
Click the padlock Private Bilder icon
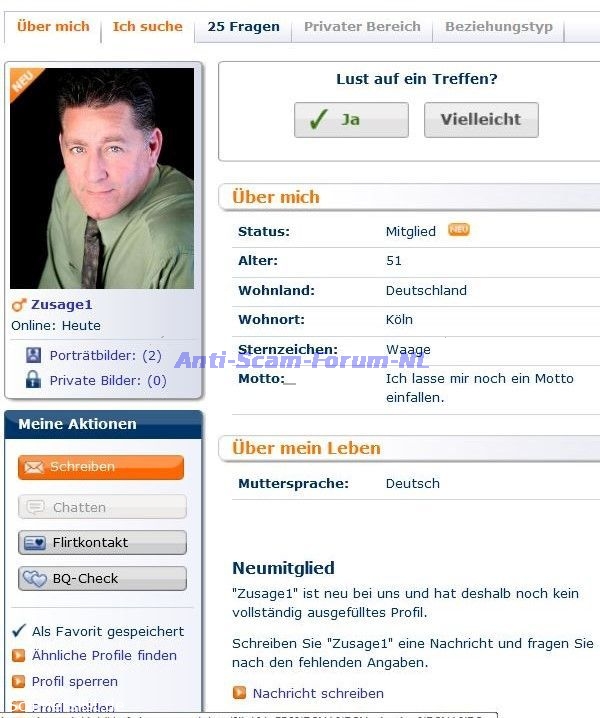click(33, 380)
